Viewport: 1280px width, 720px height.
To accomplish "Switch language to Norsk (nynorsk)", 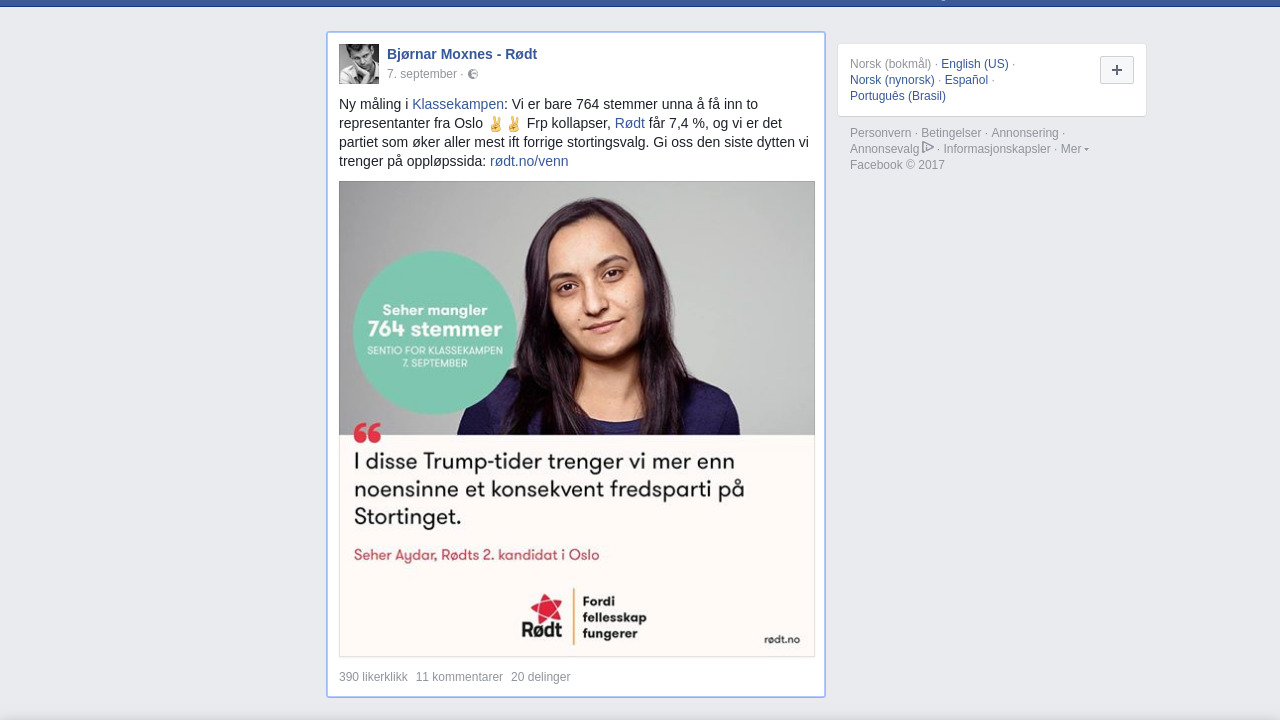I will click(x=892, y=80).
